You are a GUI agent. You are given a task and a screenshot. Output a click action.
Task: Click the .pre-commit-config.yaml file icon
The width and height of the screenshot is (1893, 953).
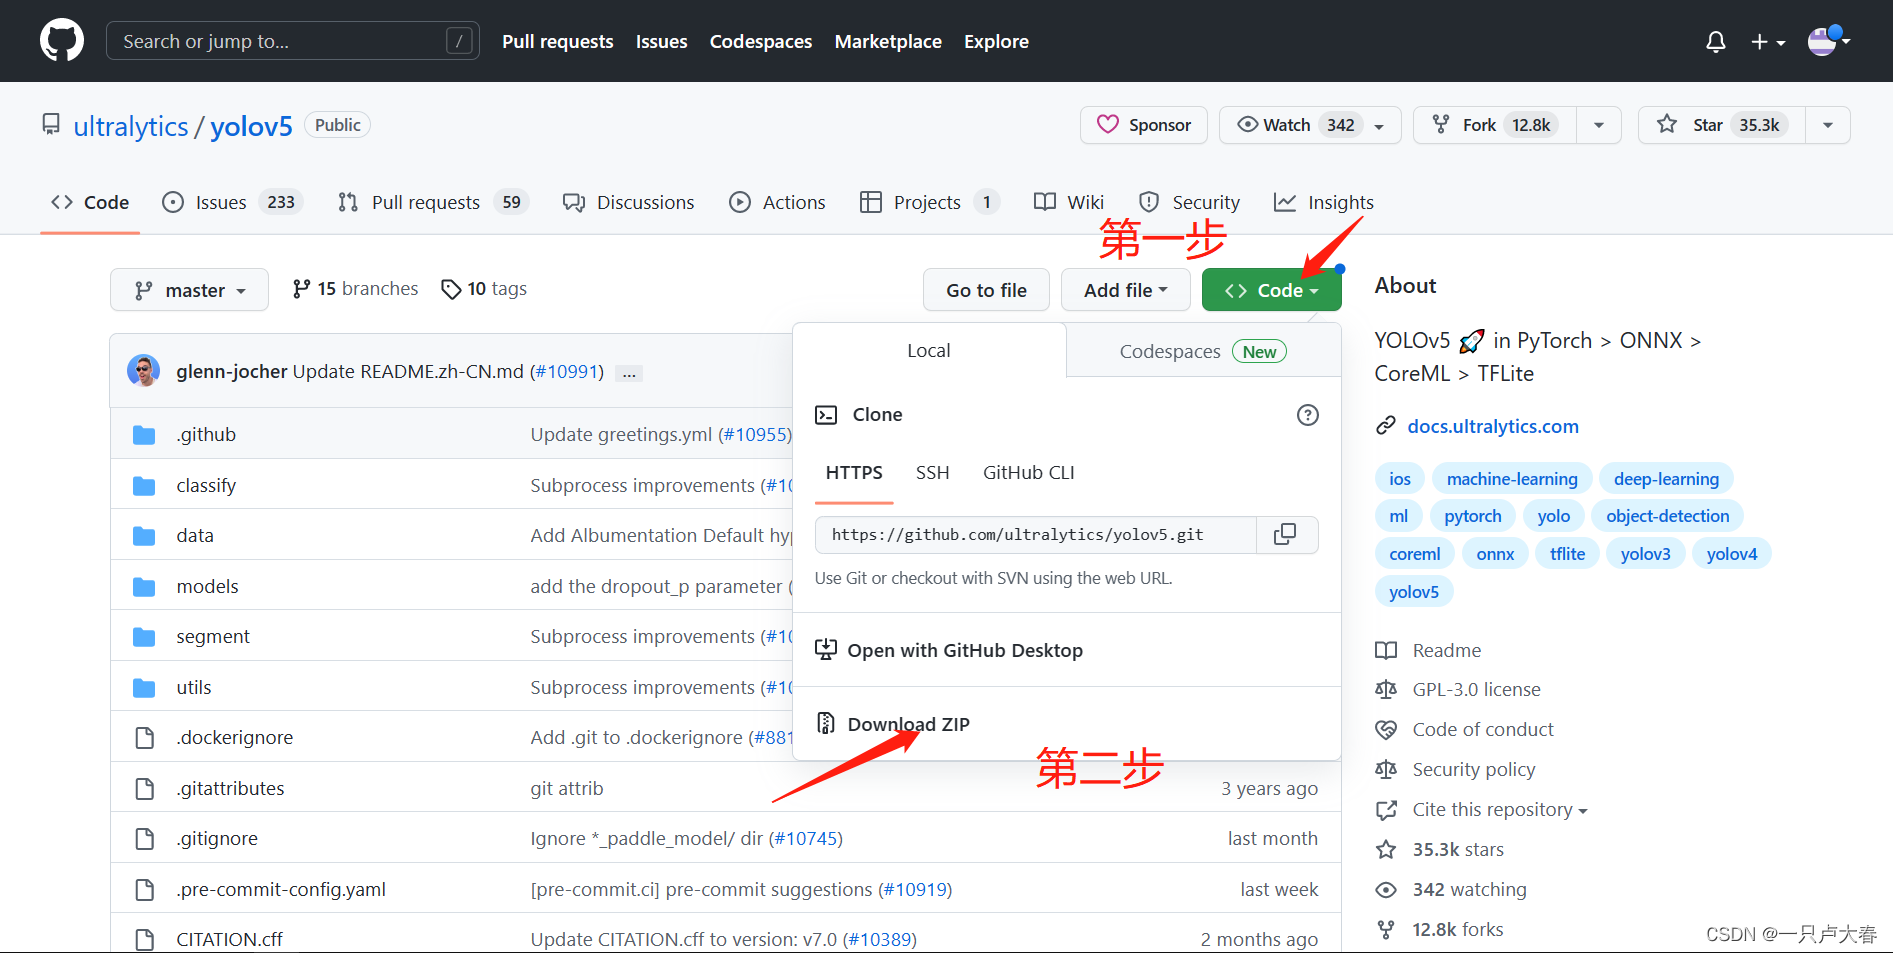[x=145, y=890]
